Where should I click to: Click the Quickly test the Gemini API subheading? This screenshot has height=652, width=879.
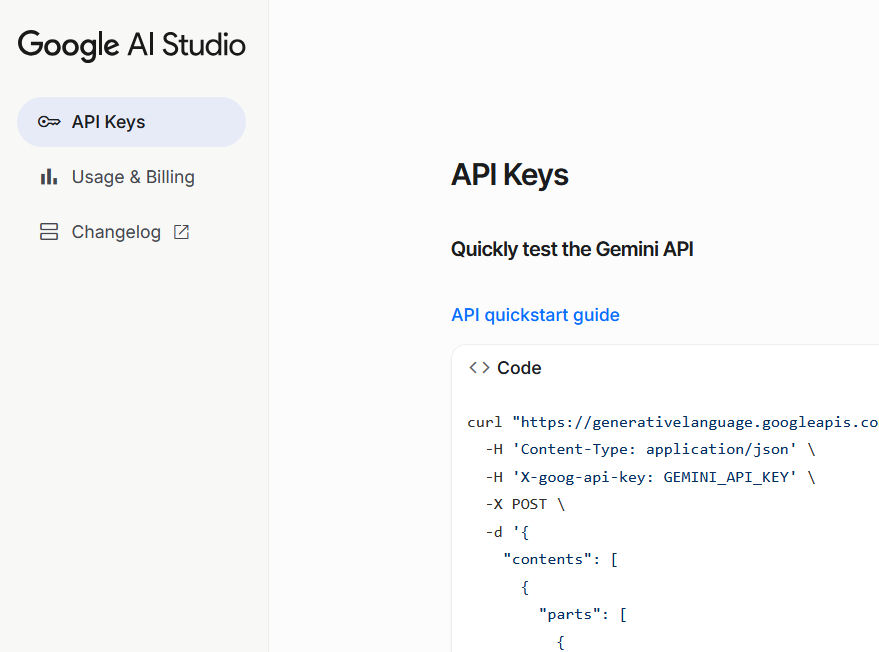[x=572, y=249]
